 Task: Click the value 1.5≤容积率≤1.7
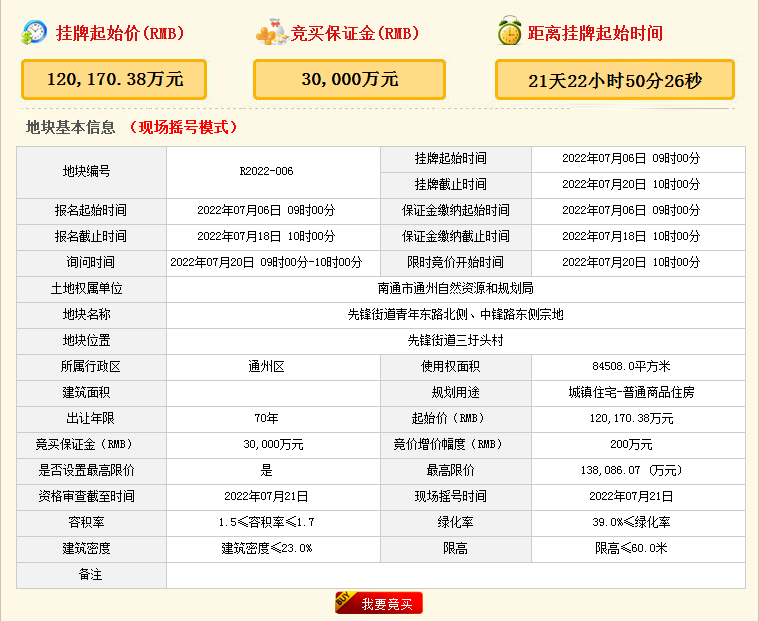(x=266, y=522)
